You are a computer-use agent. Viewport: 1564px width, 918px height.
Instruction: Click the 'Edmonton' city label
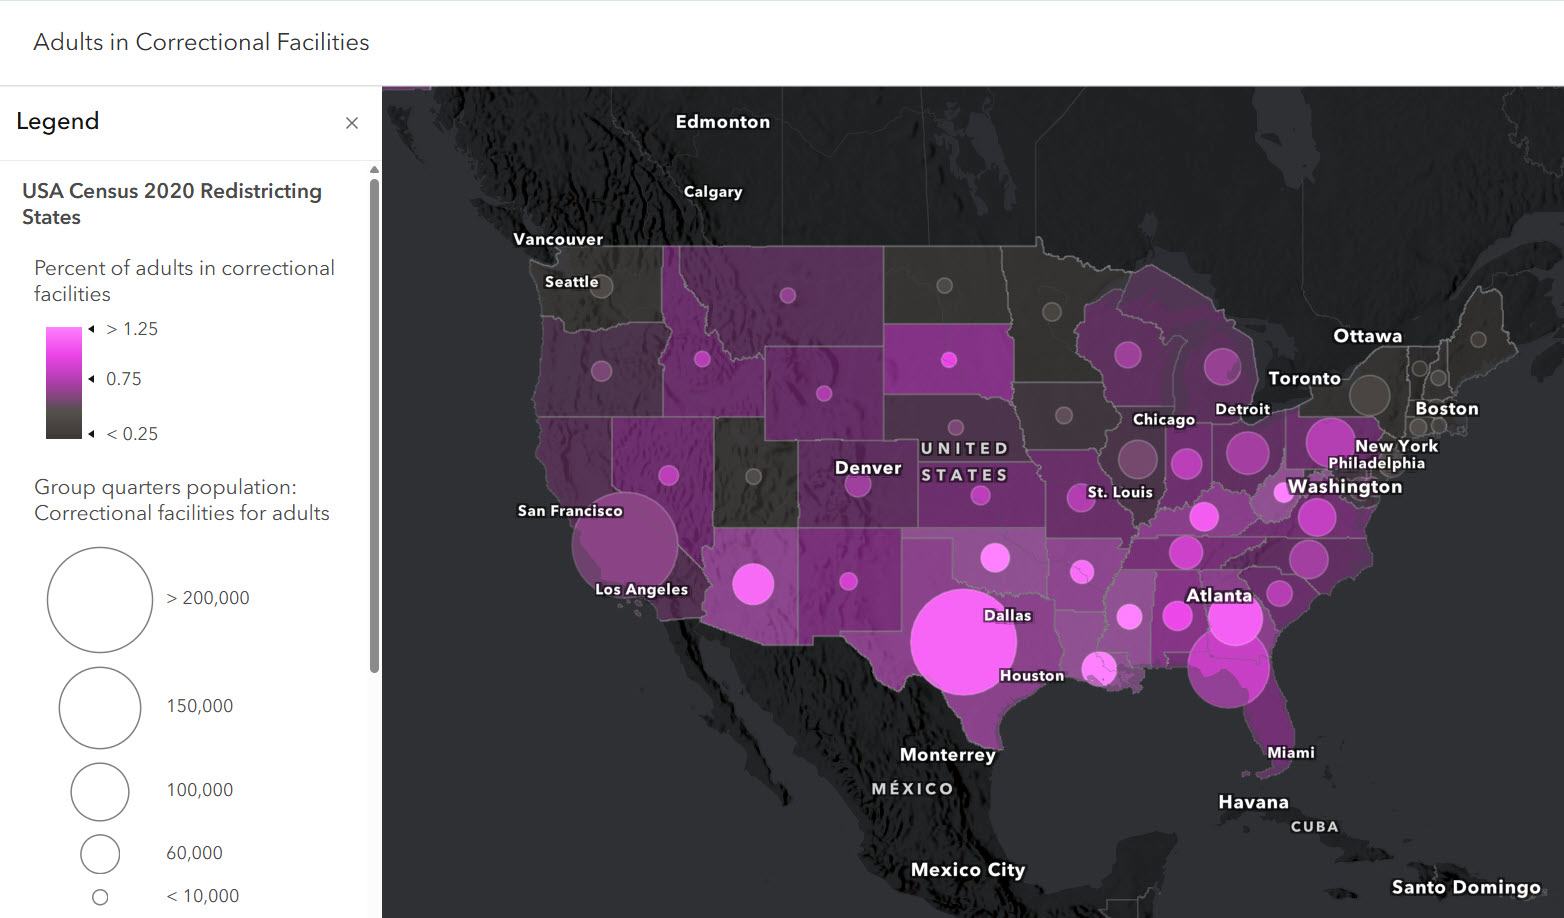tap(723, 122)
